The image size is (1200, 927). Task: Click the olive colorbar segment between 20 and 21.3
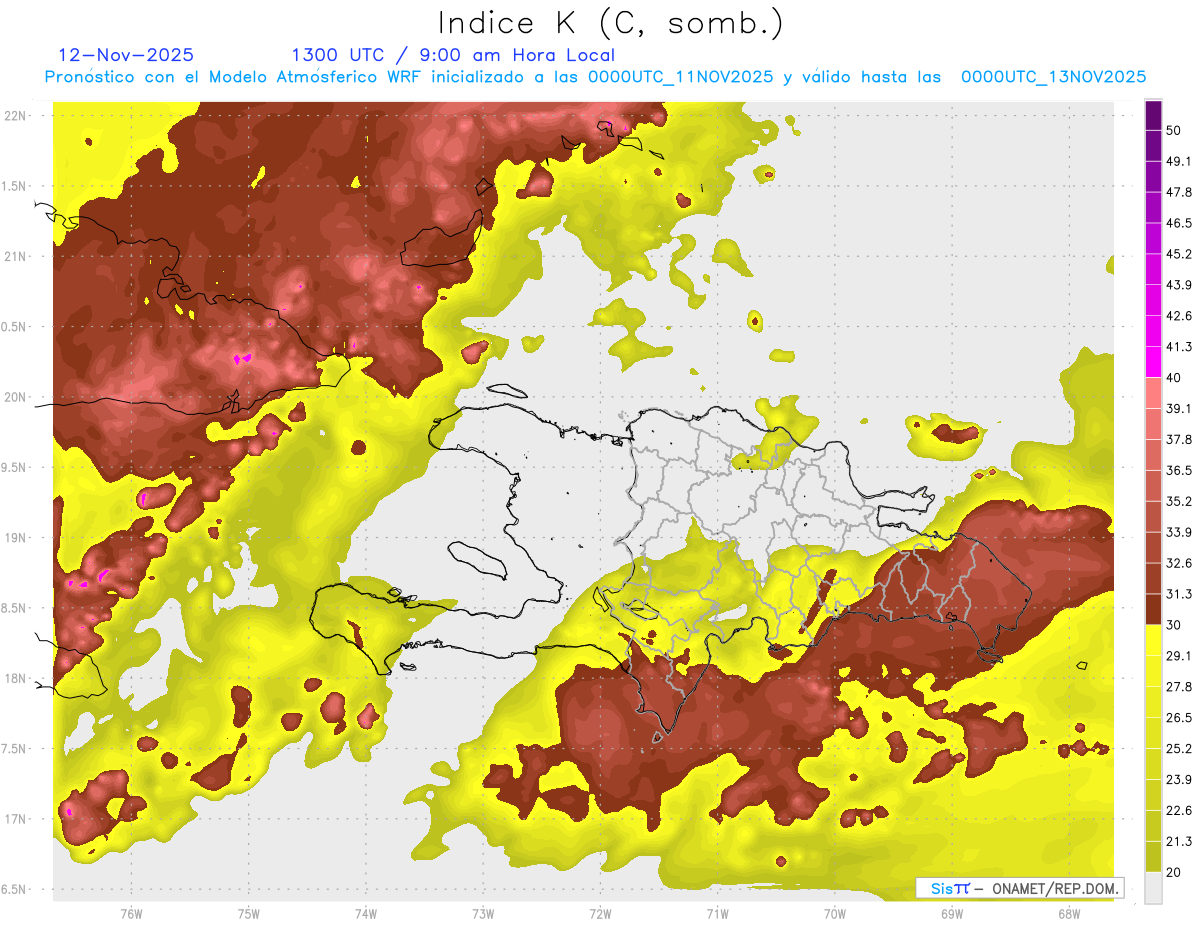point(1153,857)
